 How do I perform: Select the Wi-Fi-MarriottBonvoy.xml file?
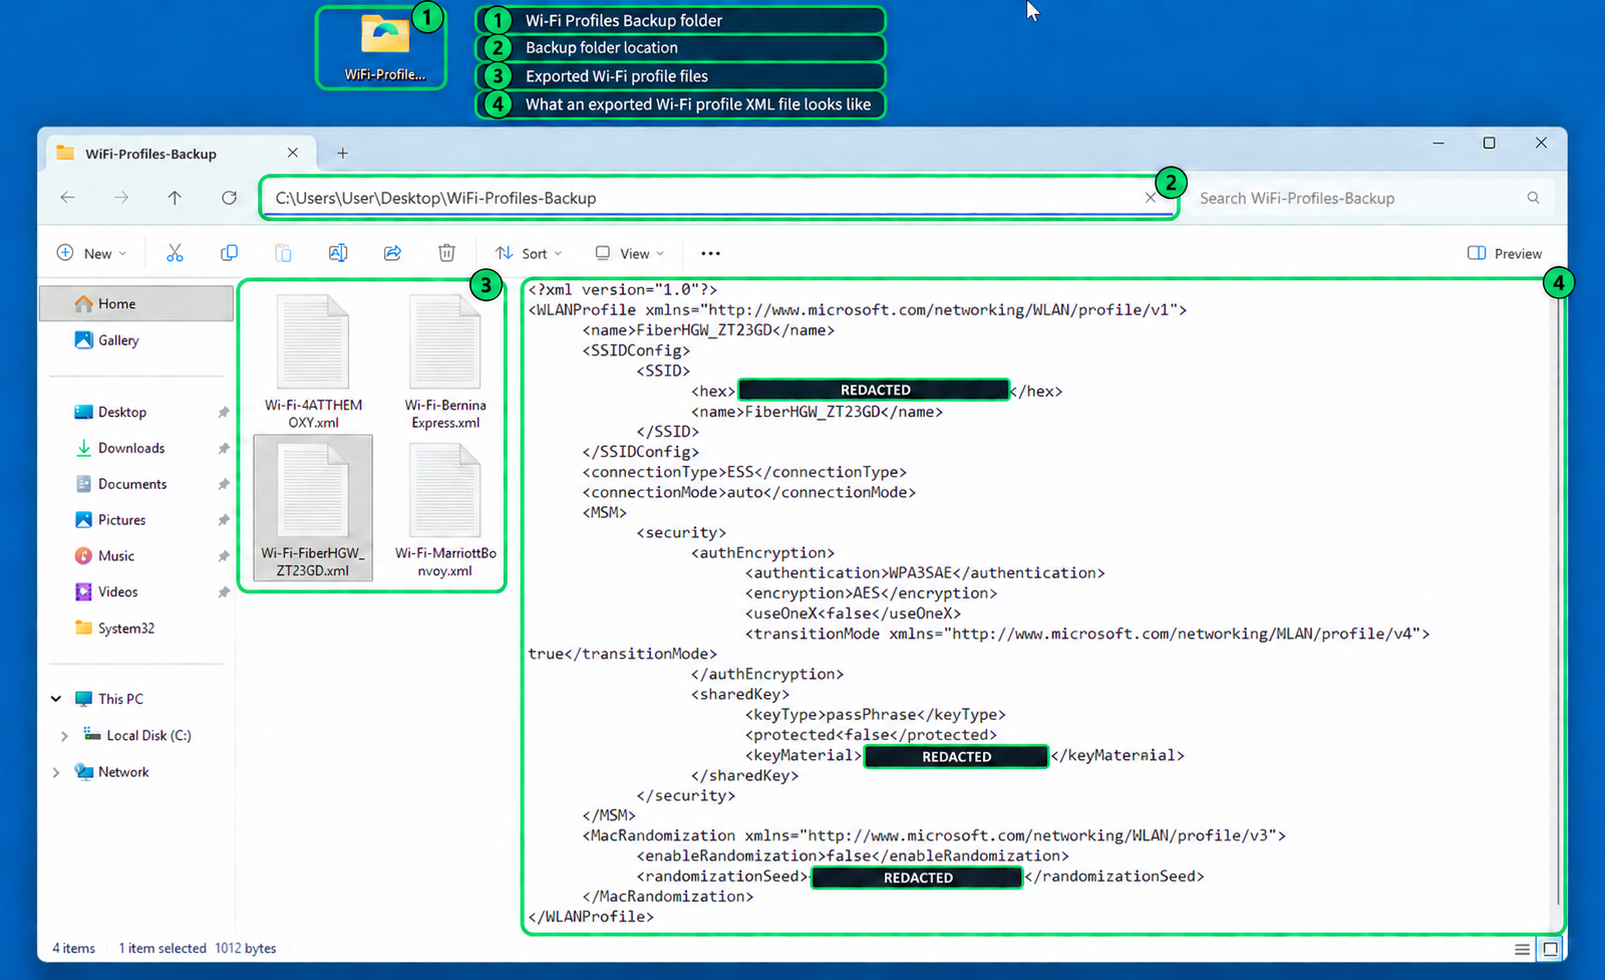[445, 510]
